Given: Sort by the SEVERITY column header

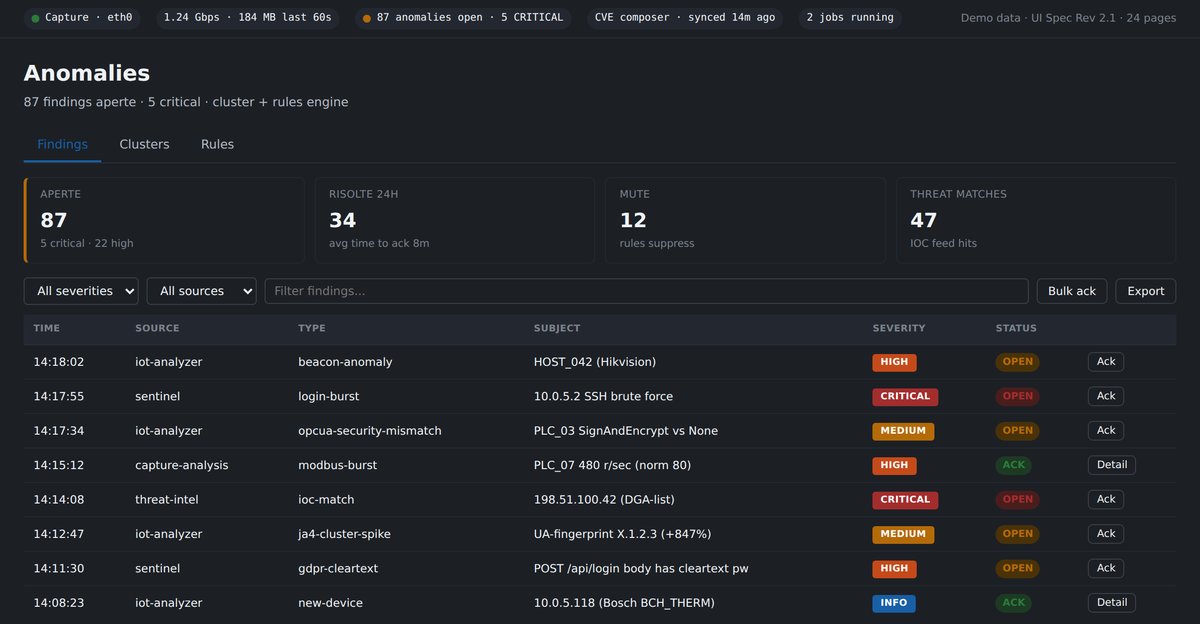Looking at the screenshot, I should click(x=899, y=328).
